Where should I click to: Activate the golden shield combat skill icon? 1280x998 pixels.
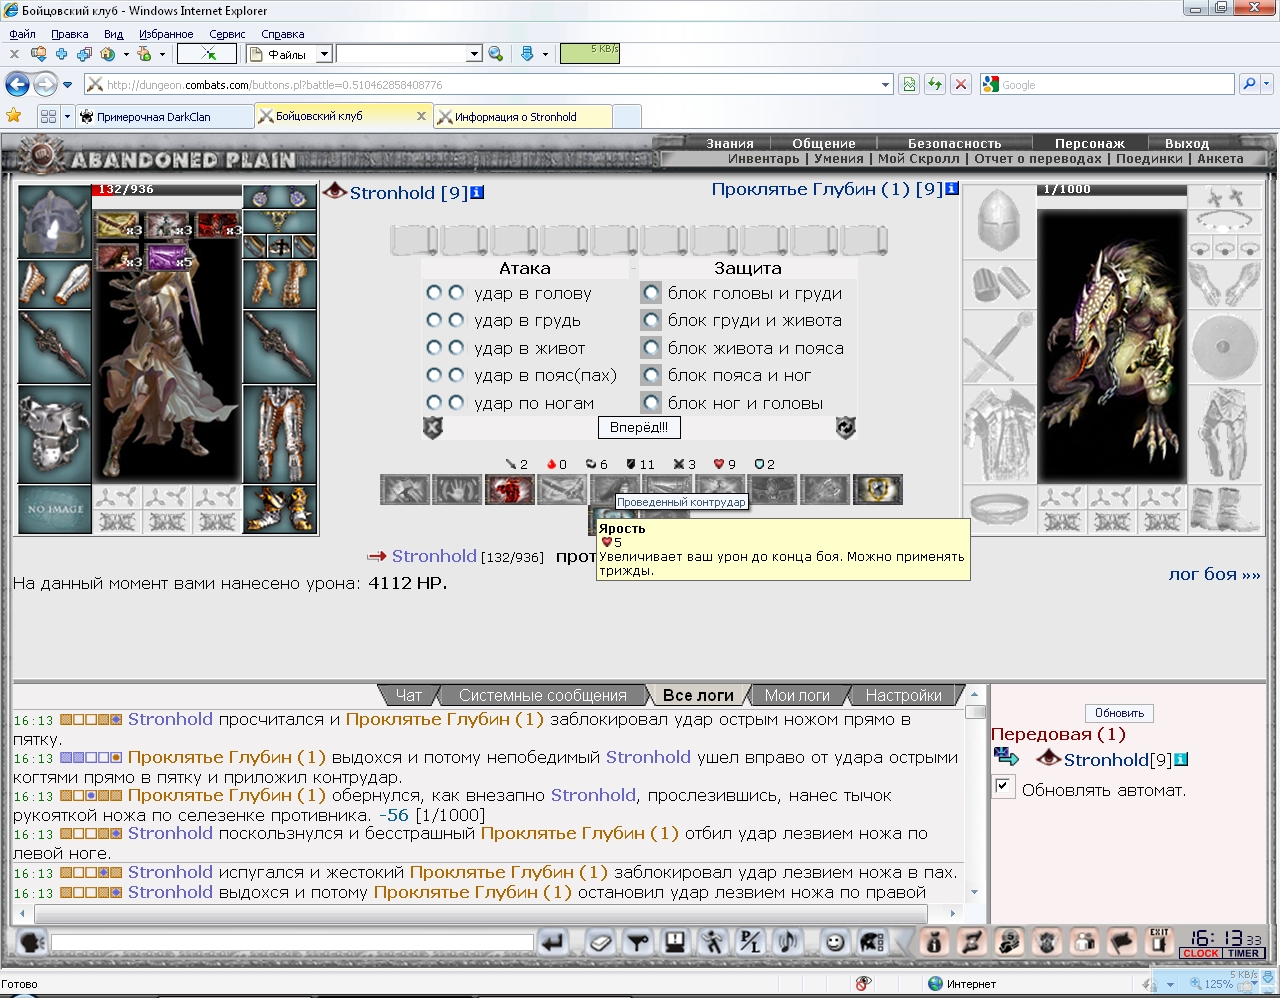(877, 489)
